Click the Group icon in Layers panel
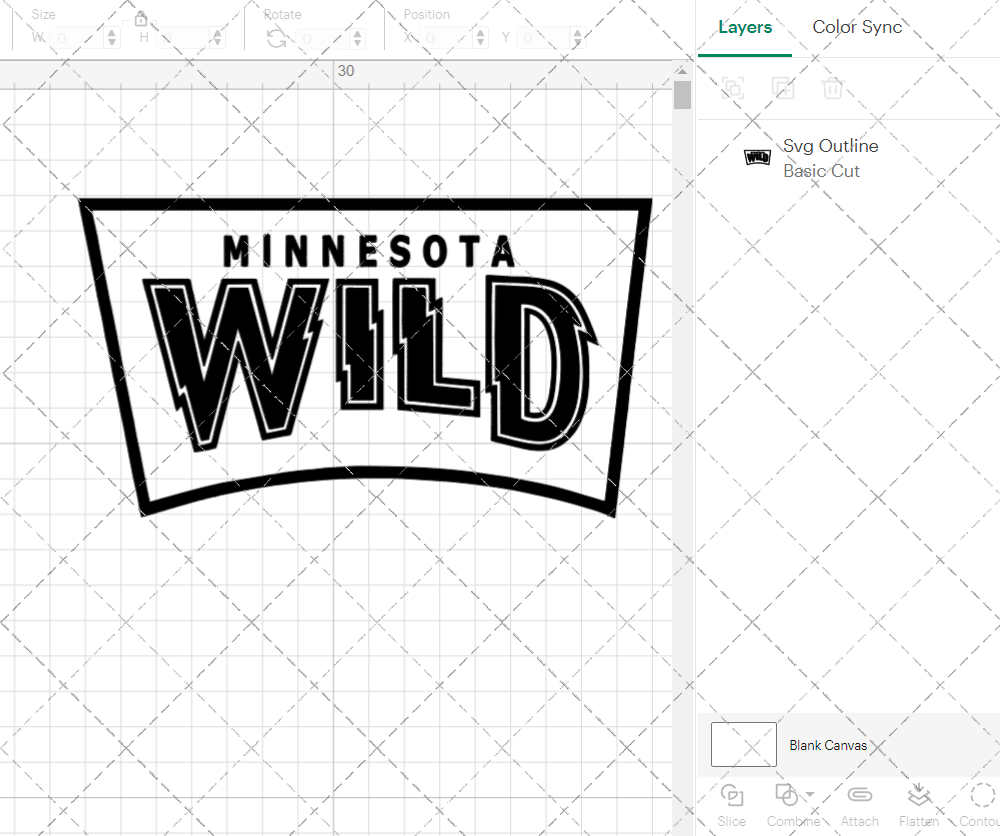 (733, 88)
